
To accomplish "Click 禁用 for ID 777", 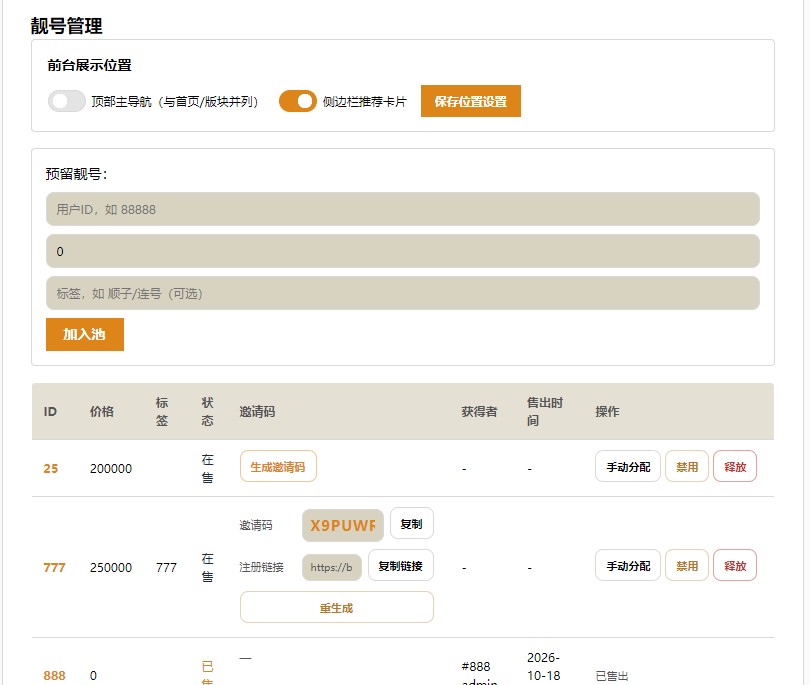I will [x=687, y=566].
